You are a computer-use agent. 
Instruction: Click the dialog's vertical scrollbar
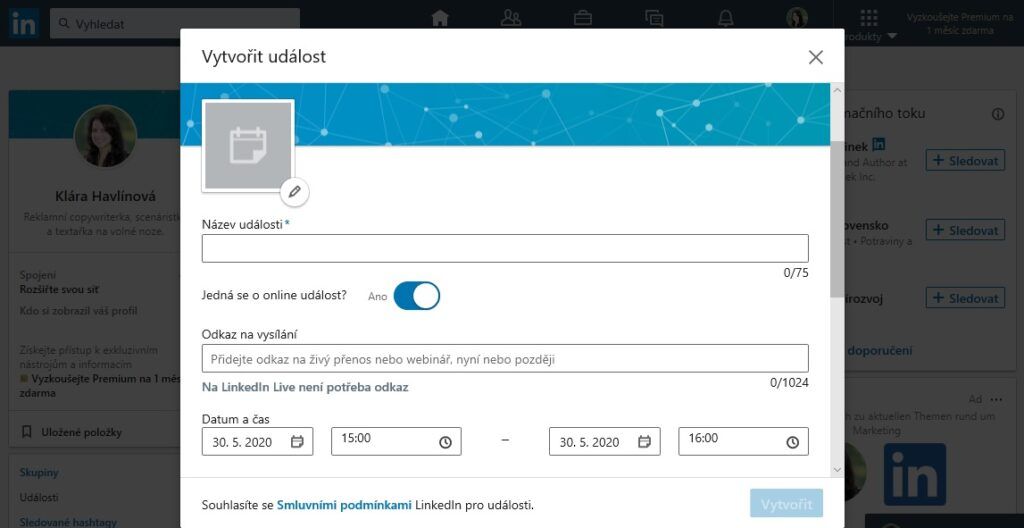pyautogui.click(x=836, y=220)
